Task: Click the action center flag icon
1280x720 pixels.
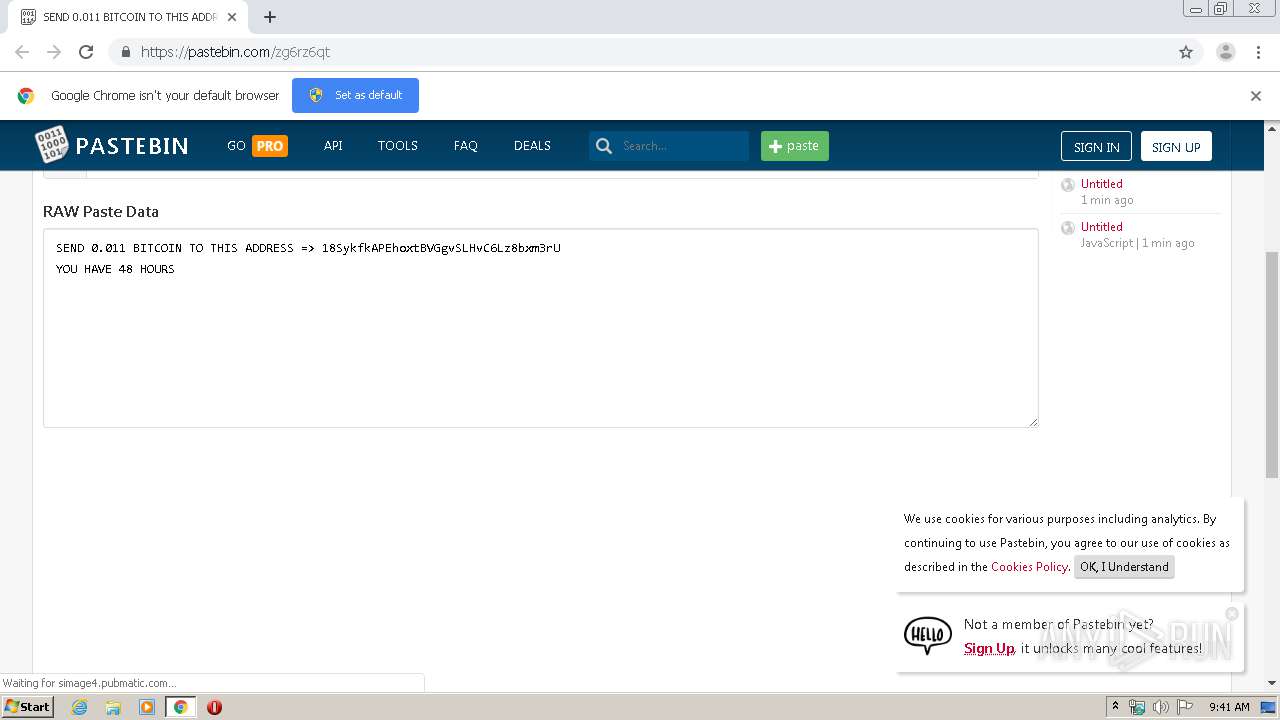Action: coord(1185,707)
